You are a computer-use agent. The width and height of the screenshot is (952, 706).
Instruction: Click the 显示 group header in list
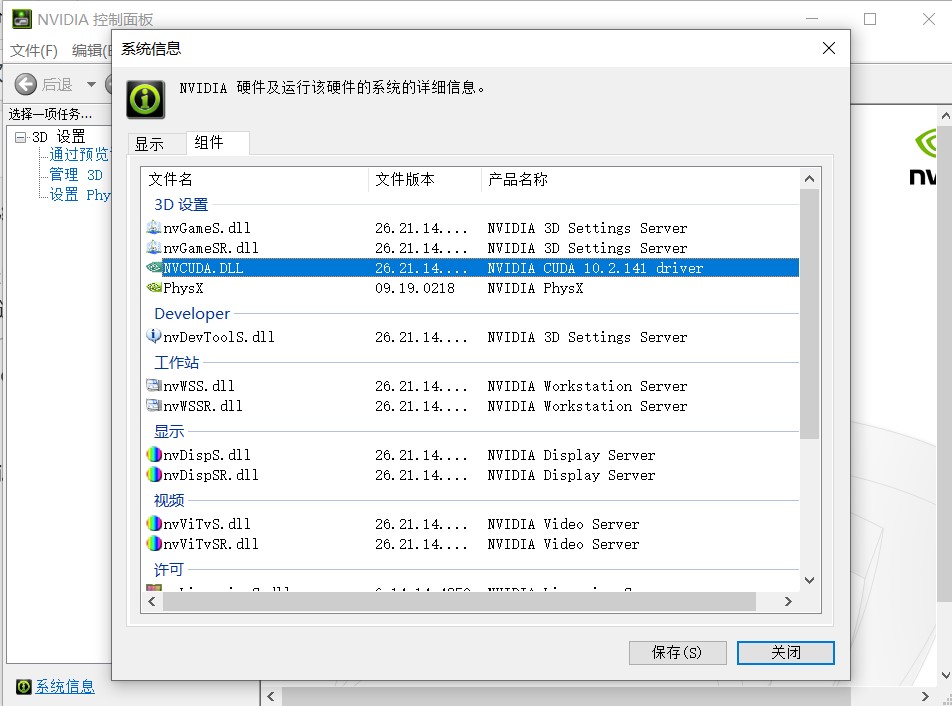169,432
